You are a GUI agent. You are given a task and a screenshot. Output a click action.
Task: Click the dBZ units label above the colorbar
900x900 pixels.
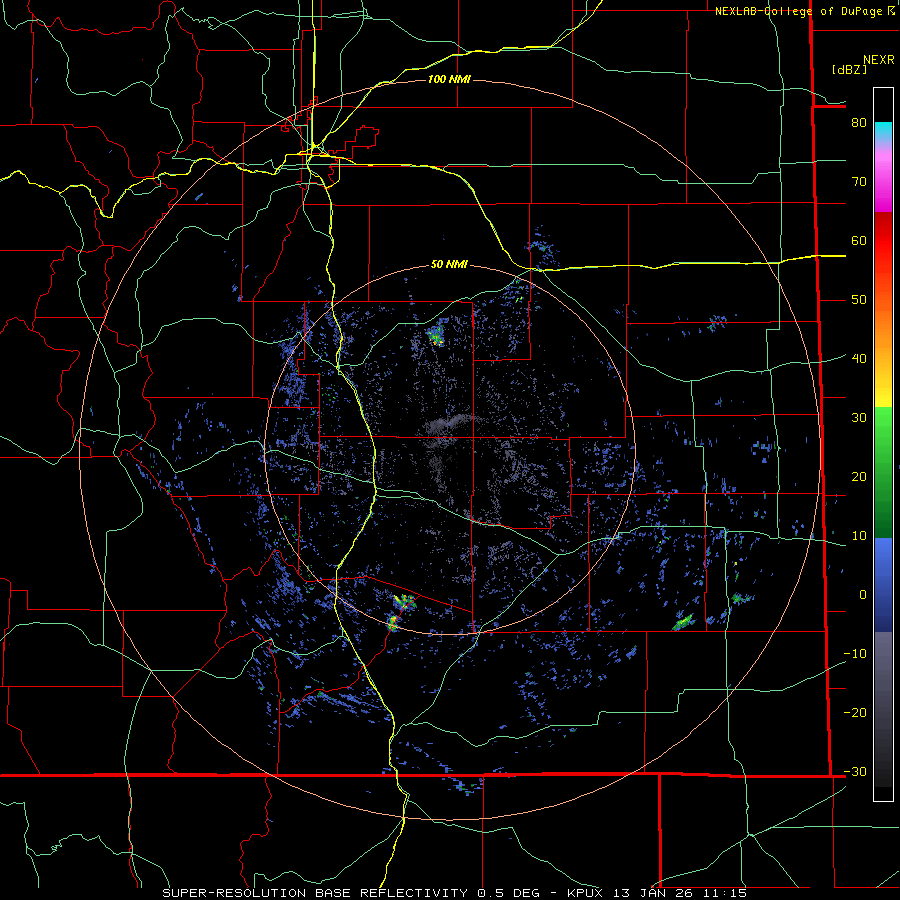point(849,69)
